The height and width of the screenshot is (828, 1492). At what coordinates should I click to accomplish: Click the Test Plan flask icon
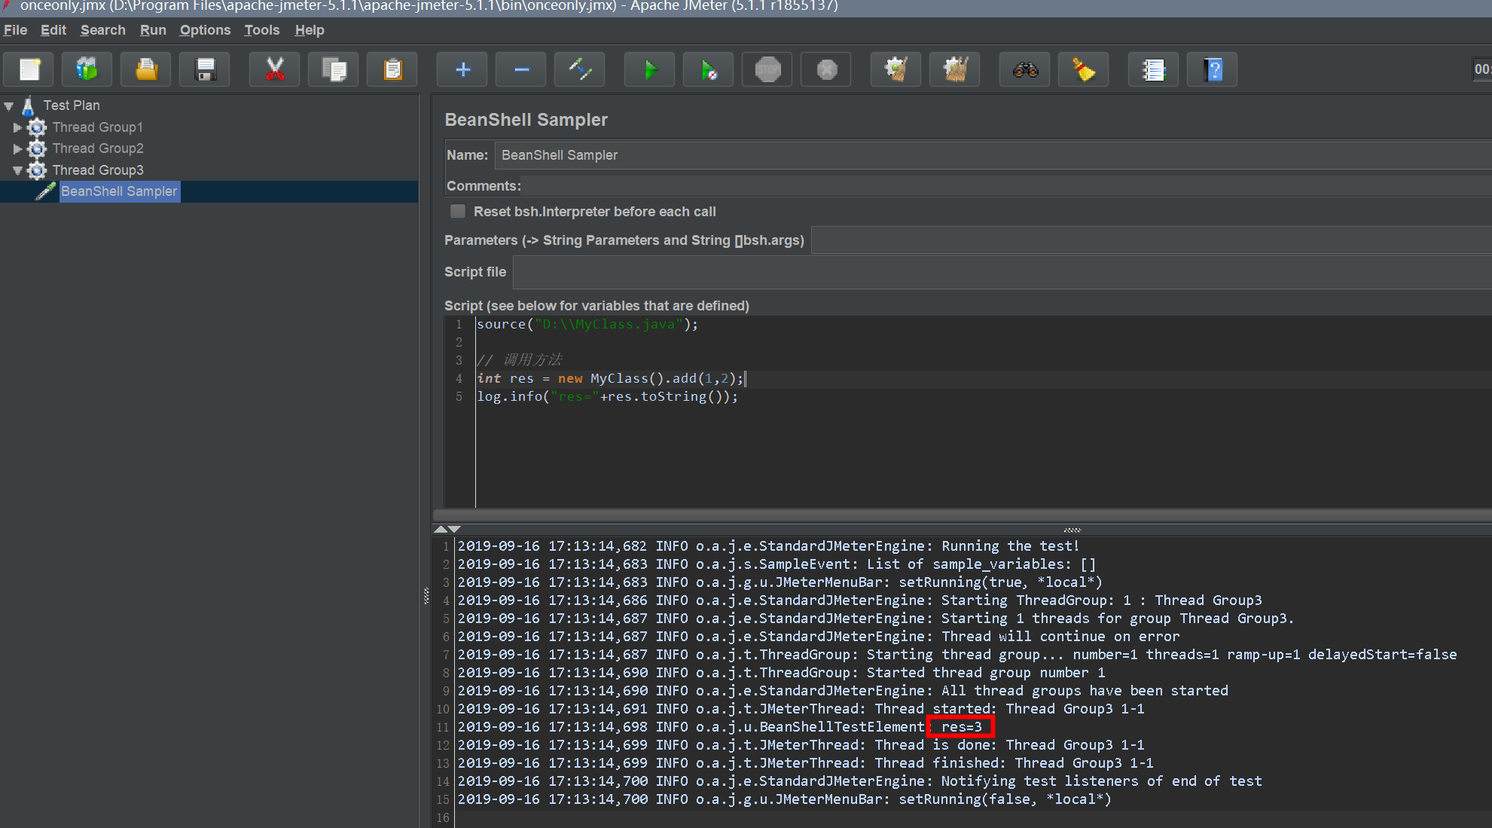point(28,105)
